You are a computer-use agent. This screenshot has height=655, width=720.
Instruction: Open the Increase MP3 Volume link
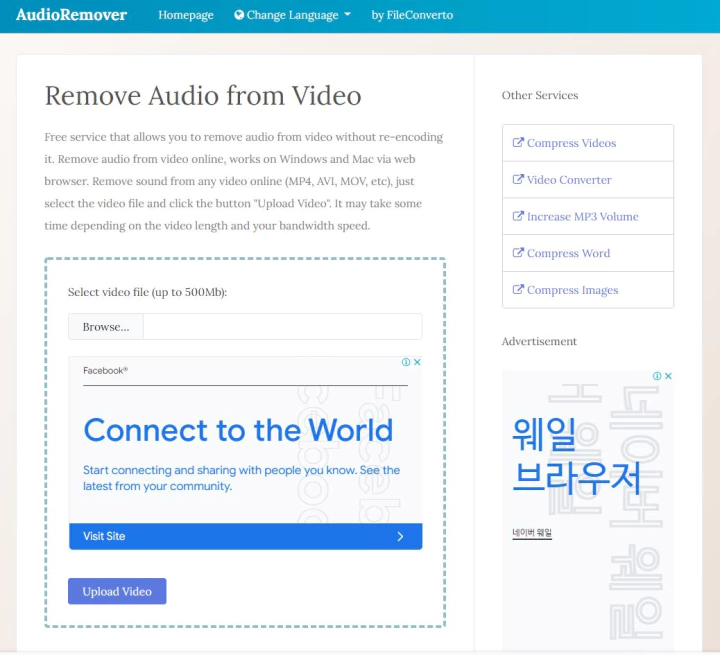[x=583, y=217]
